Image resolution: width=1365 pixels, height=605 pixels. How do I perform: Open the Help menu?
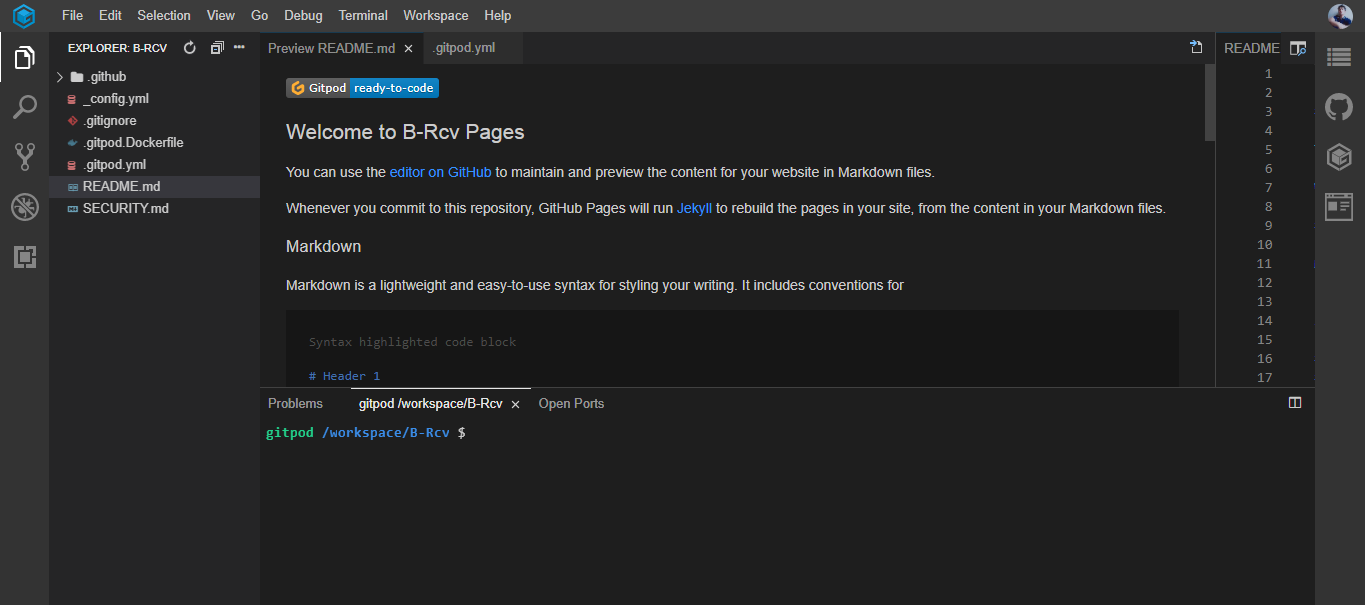pos(497,16)
